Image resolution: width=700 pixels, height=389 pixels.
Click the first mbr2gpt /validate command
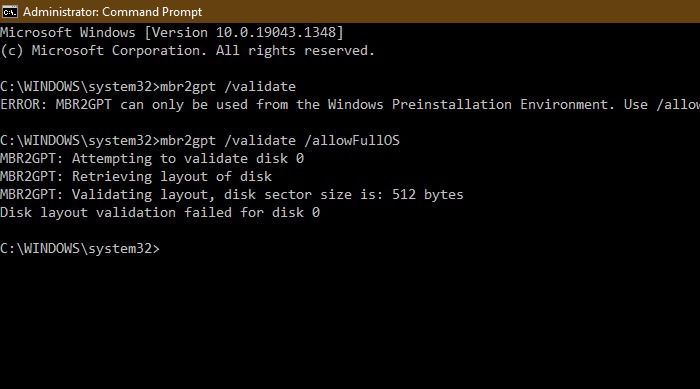coord(228,87)
